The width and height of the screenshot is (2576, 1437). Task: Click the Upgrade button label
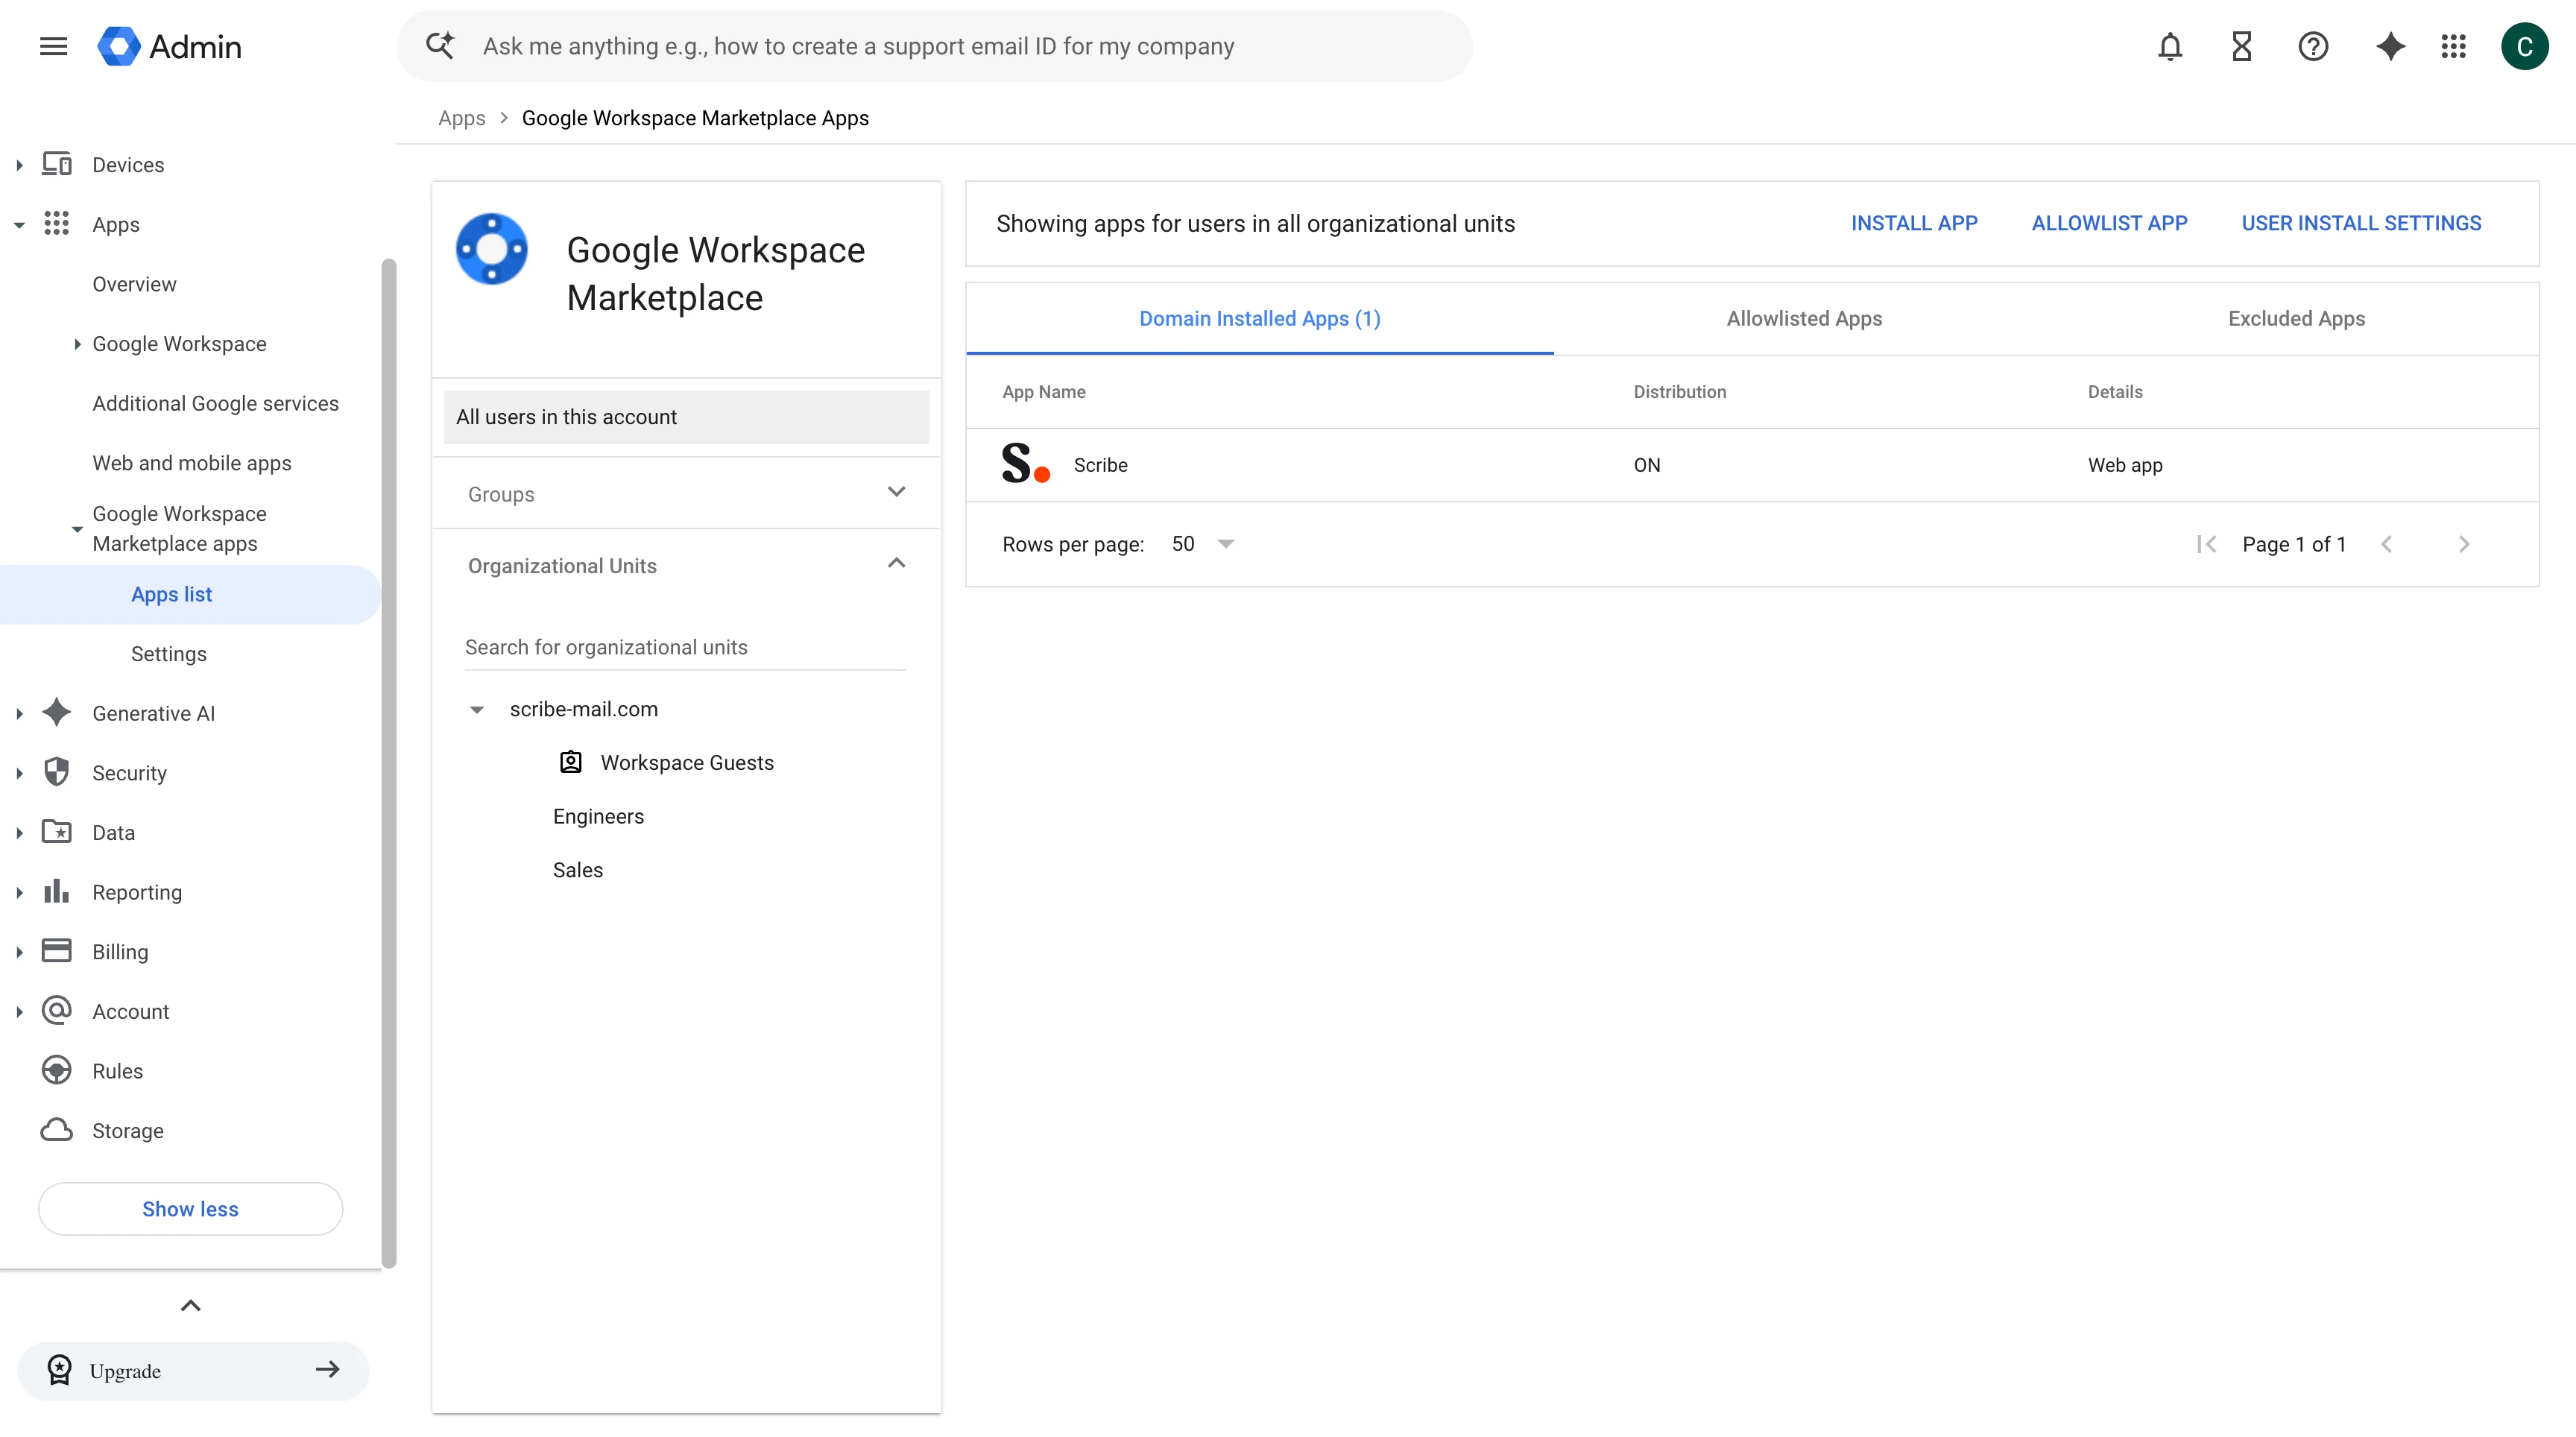tap(125, 1371)
